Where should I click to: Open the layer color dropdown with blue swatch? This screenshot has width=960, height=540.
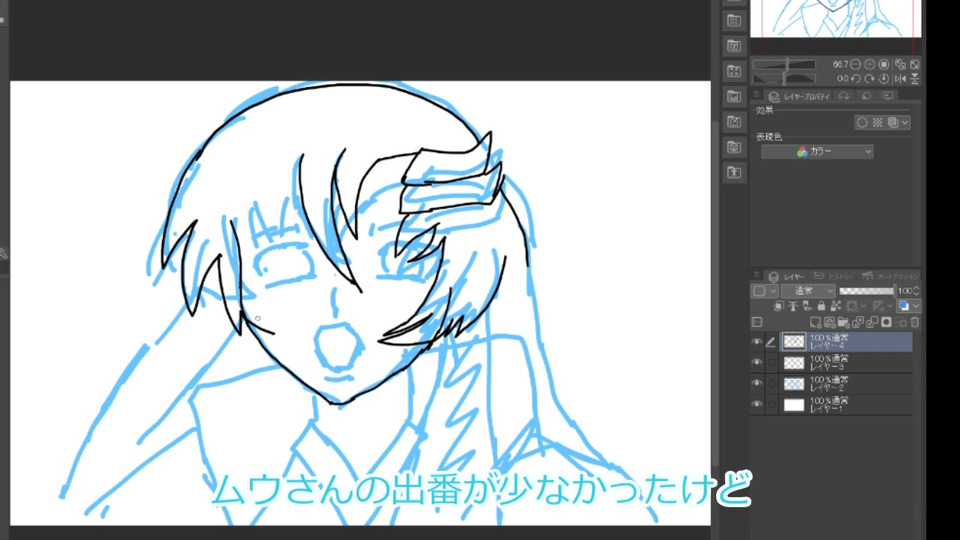pos(909,306)
